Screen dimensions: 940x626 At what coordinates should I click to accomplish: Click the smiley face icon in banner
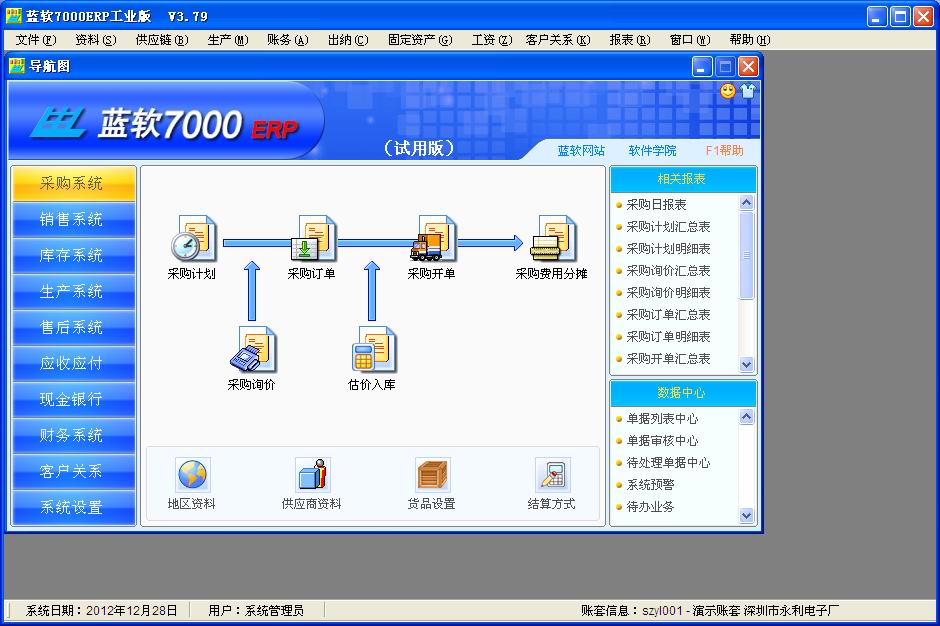[727, 91]
